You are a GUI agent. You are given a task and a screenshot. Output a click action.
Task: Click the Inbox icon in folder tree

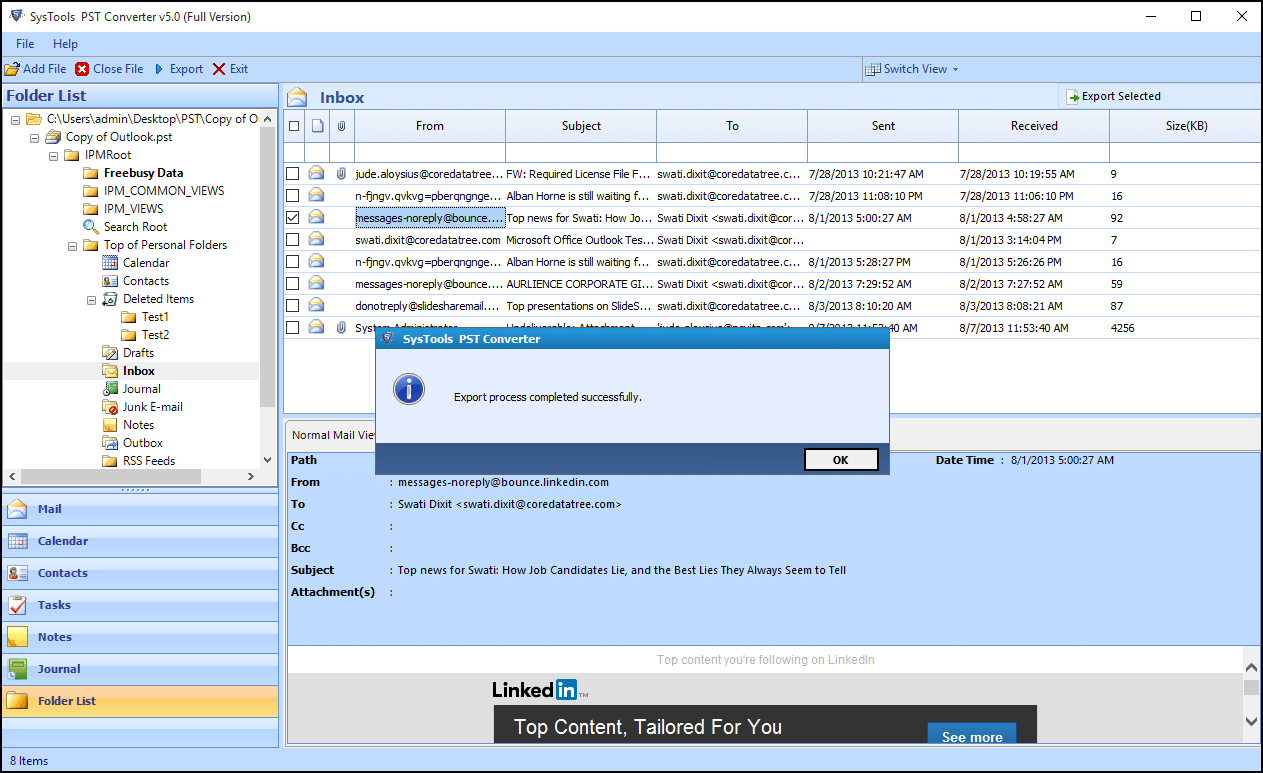[x=110, y=371]
